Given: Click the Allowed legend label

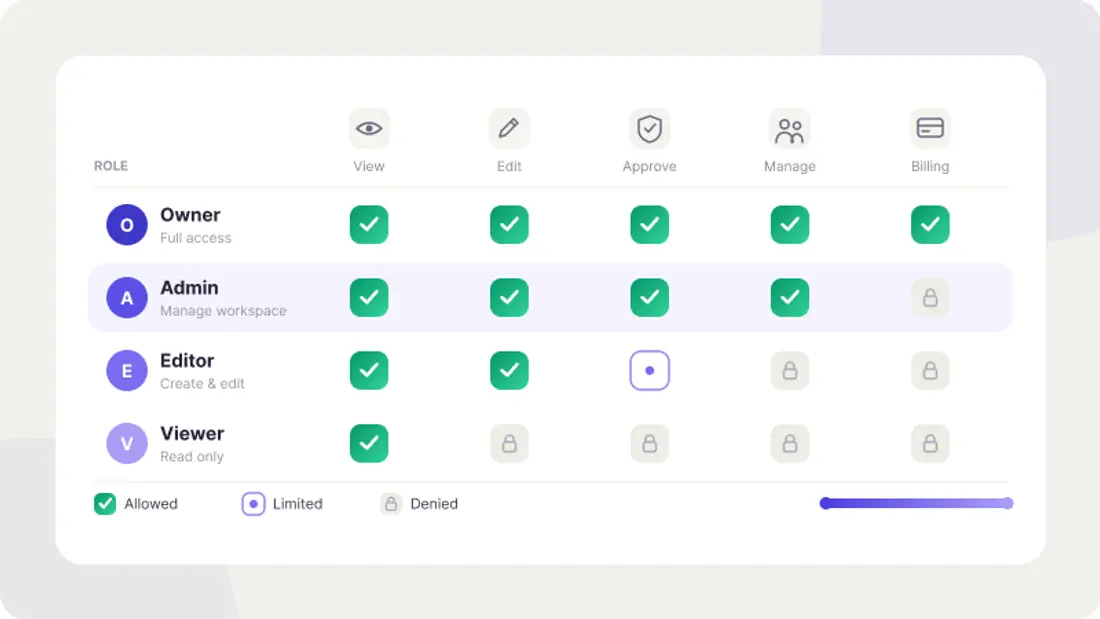Looking at the screenshot, I should [x=151, y=504].
